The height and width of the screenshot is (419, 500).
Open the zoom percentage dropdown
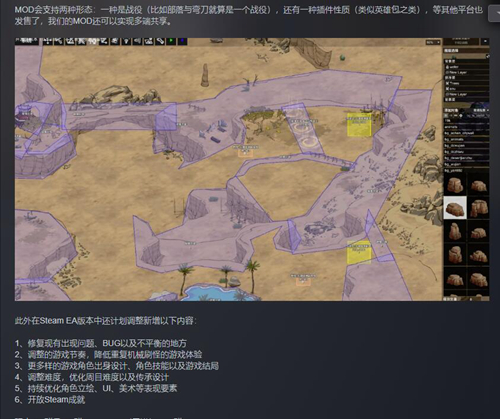[x=433, y=42]
